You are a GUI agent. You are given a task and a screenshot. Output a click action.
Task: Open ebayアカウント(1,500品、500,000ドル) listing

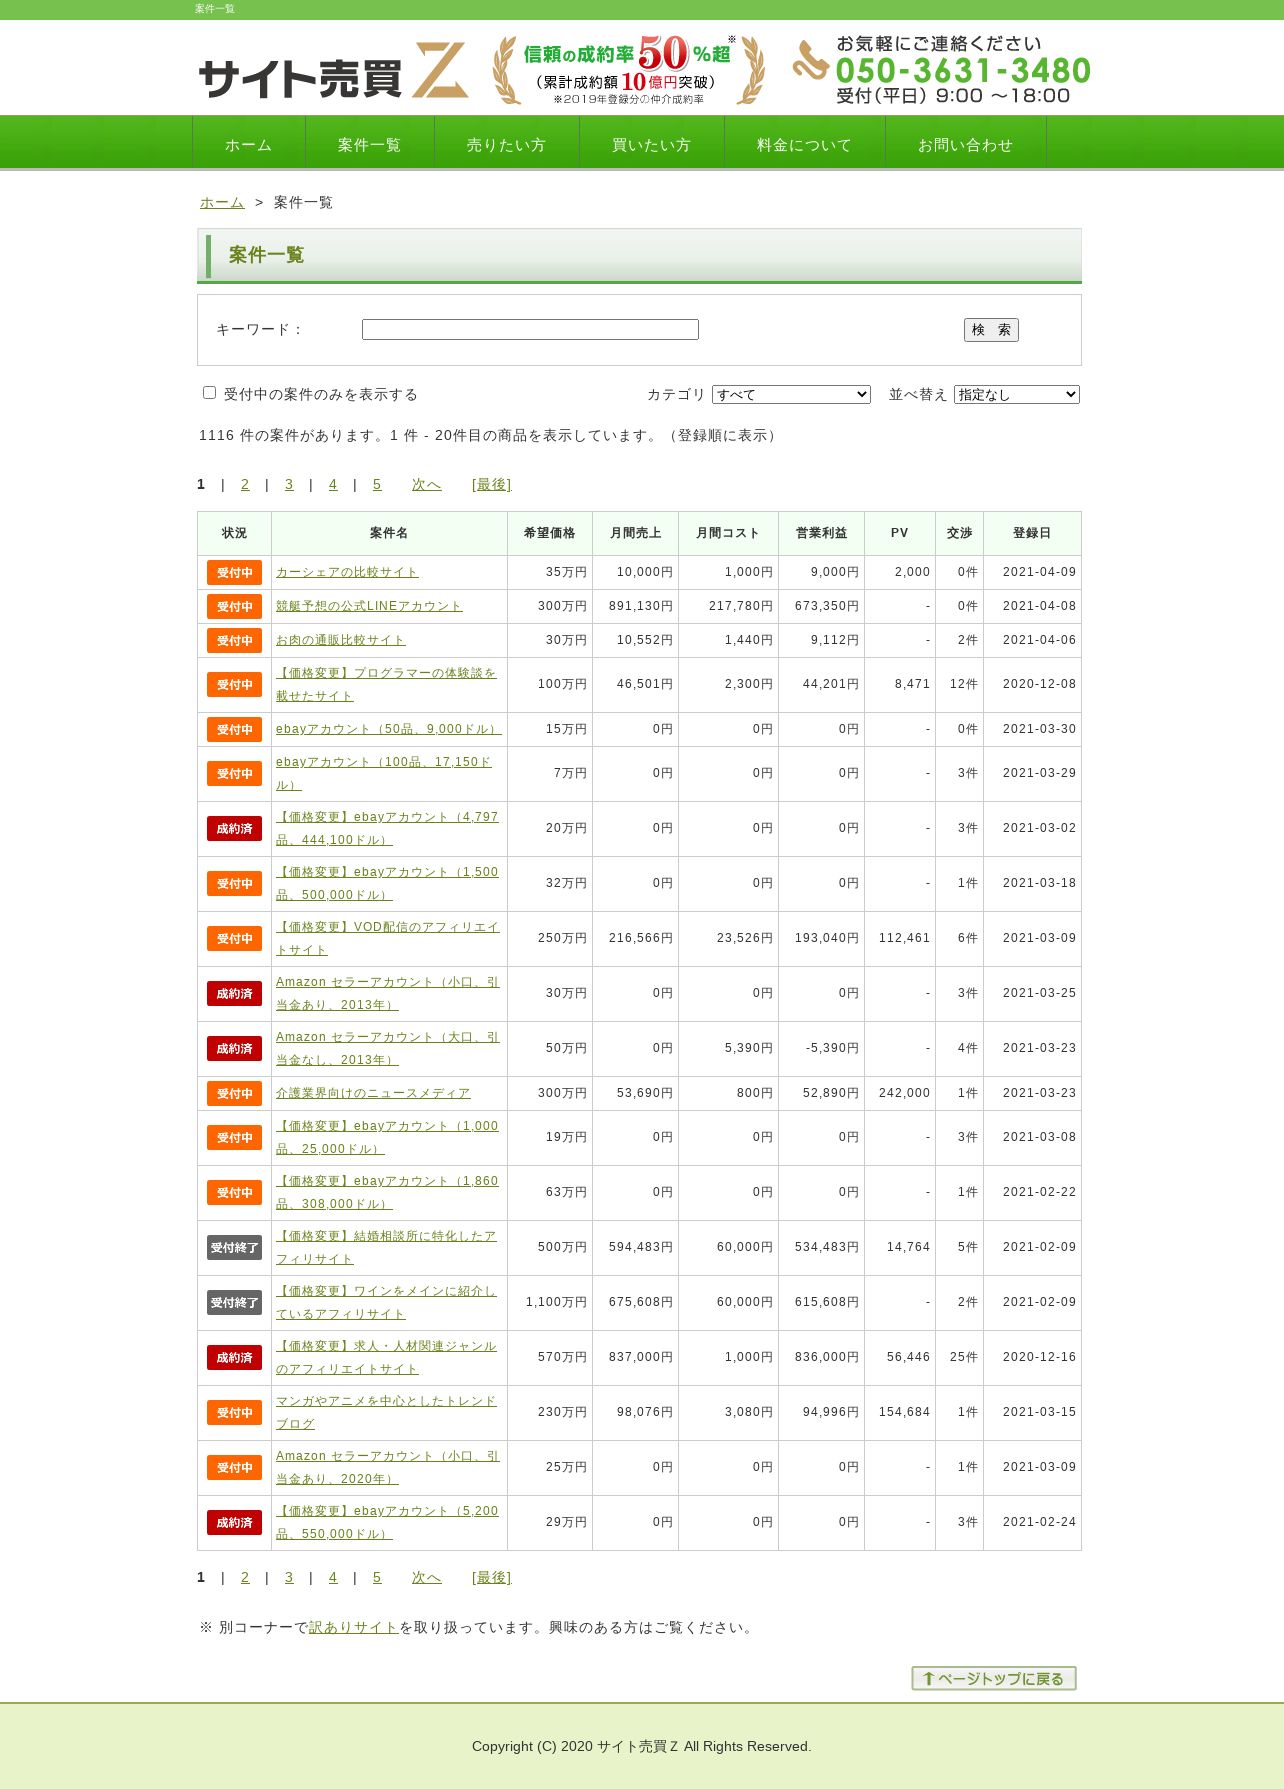coord(388,883)
